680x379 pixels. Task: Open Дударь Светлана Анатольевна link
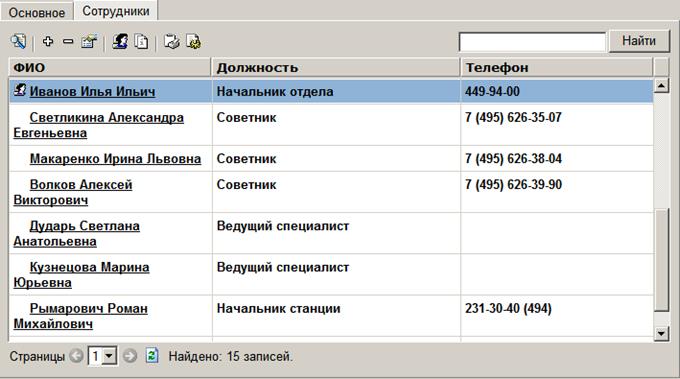click(x=76, y=233)
